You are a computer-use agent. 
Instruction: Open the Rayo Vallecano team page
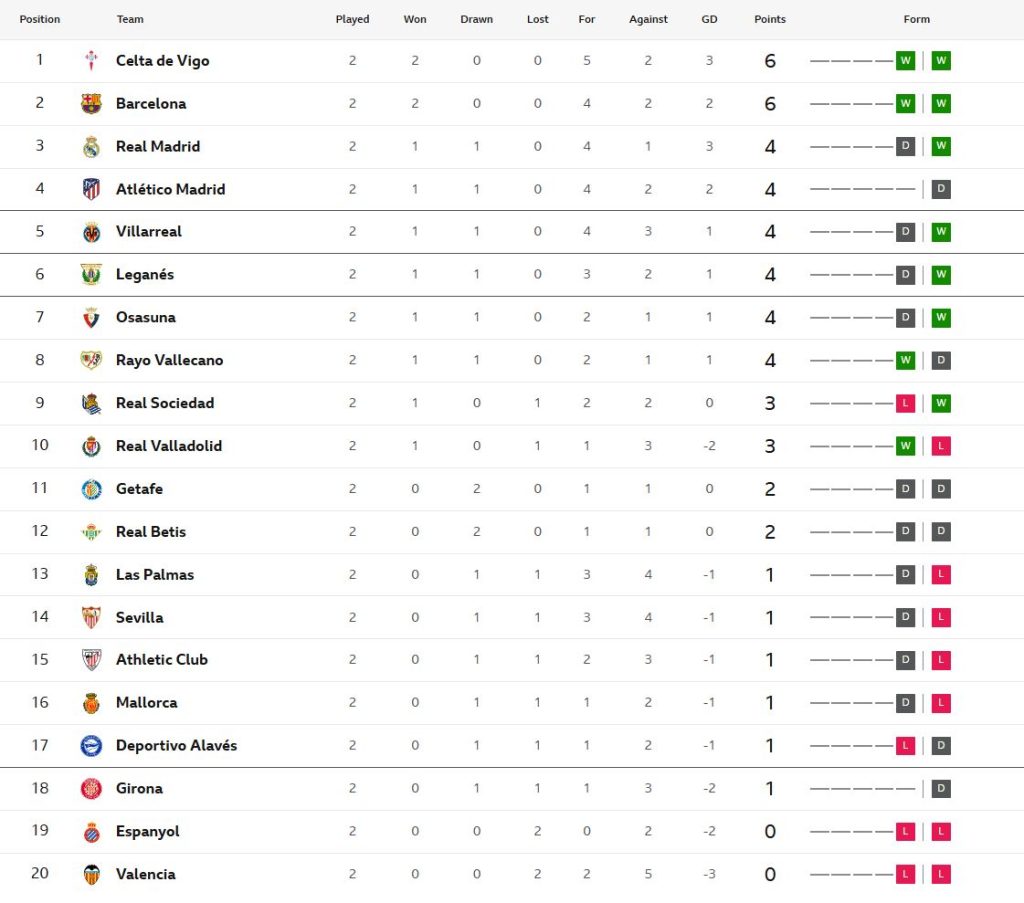pos(169,360)
